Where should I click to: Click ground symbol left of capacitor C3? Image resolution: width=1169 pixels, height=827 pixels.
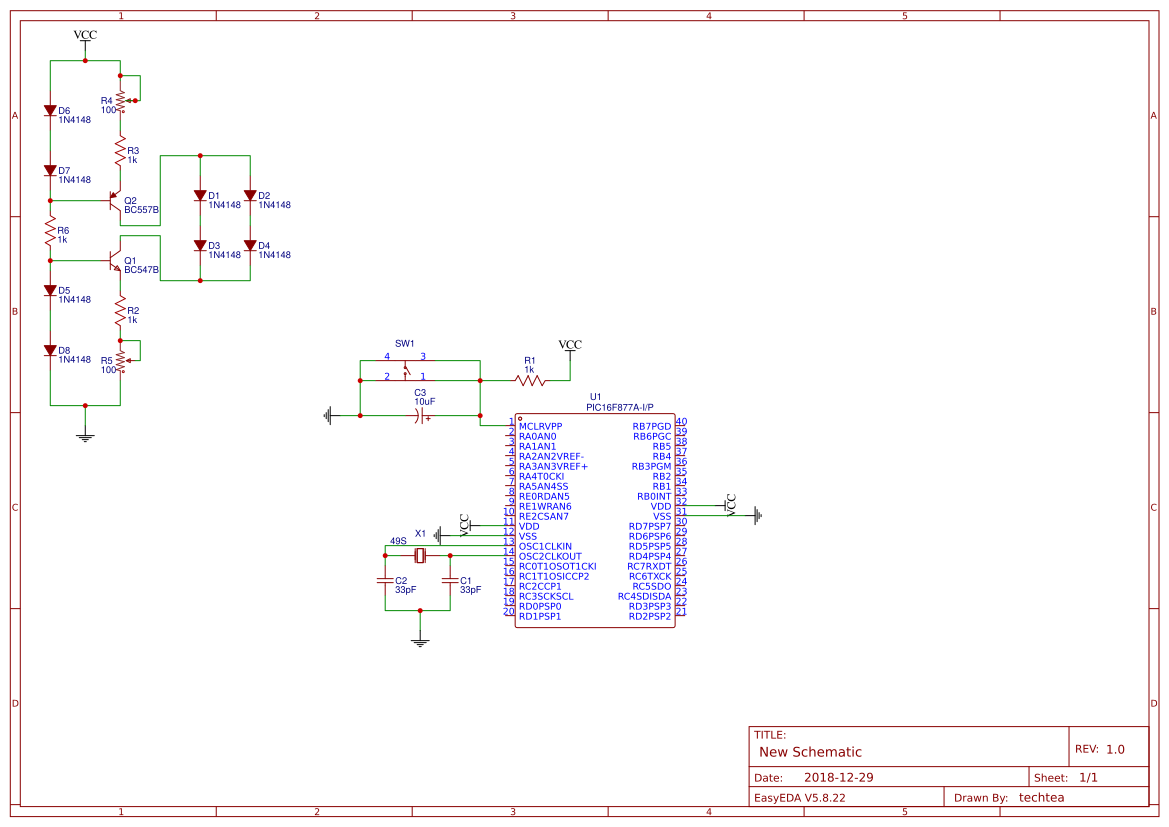[x=329, y=416]
